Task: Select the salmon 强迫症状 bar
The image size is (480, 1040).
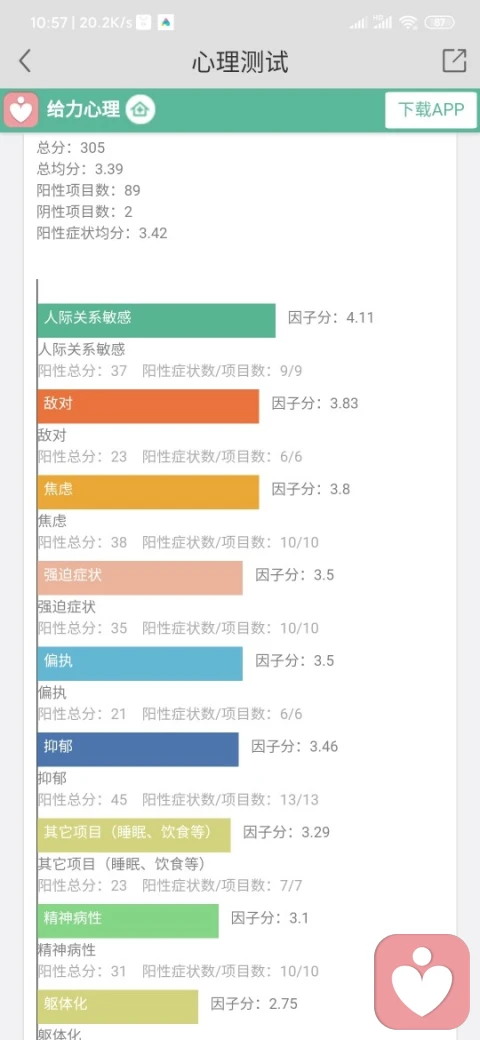Action: pyautogui.click(x=140, y=578)
